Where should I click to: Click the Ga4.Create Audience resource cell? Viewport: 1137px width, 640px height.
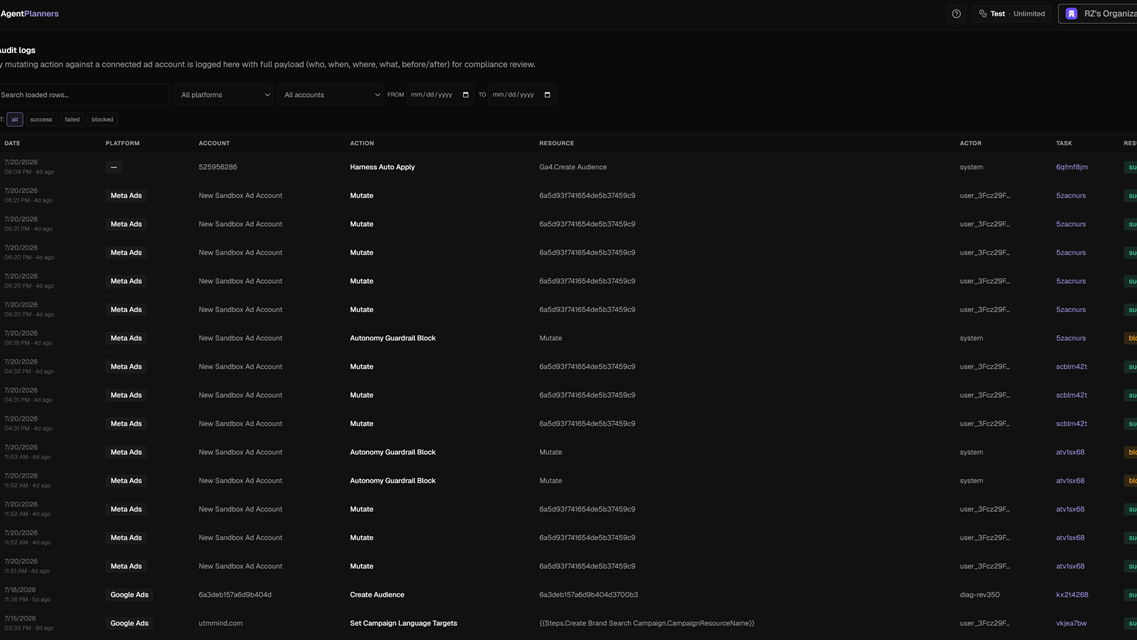[x=573, y=167]
